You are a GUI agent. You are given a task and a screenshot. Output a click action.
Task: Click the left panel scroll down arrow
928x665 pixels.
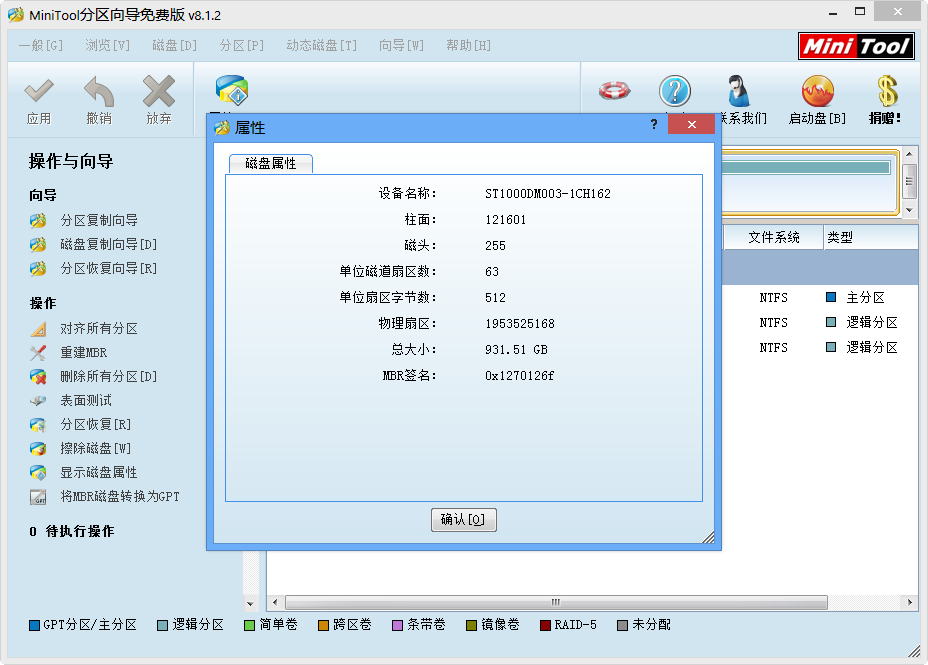click(x=250, y=603)
